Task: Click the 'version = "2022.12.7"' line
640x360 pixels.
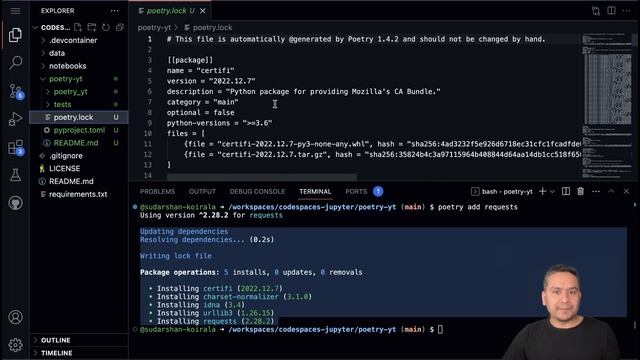Action: (x=211, y=81)
